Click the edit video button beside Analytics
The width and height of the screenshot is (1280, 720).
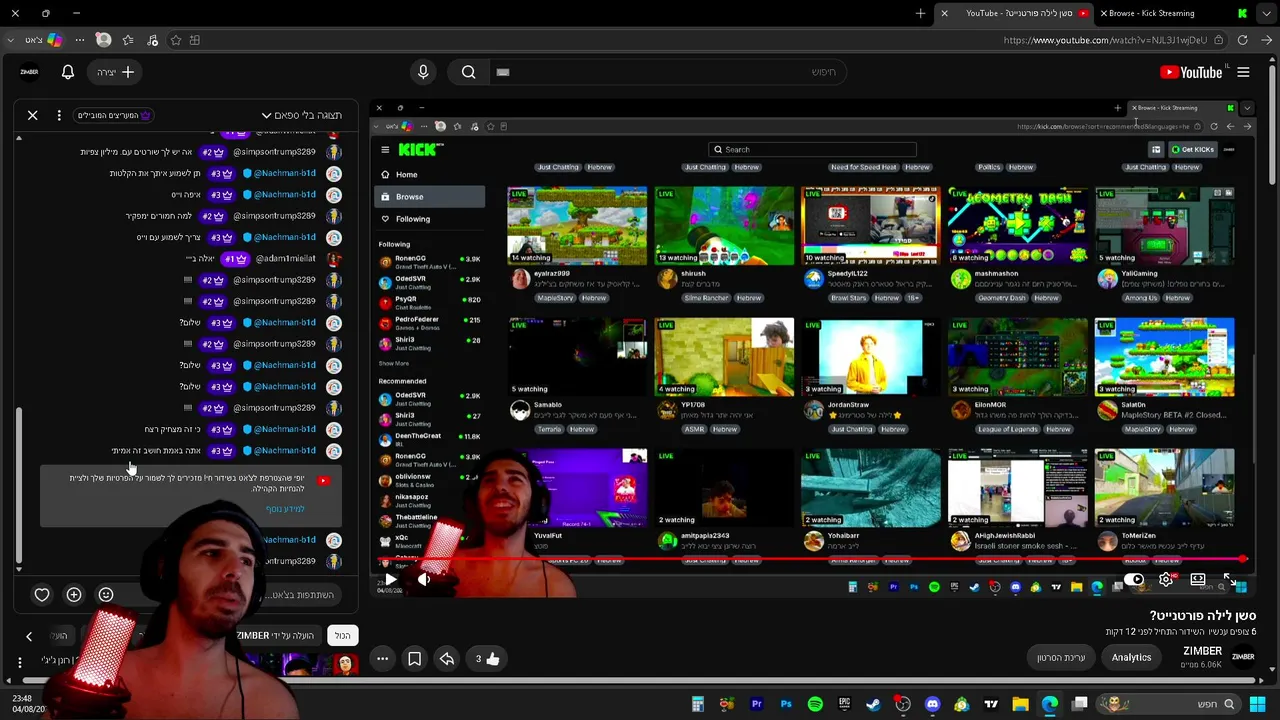tap(1061, 657)
